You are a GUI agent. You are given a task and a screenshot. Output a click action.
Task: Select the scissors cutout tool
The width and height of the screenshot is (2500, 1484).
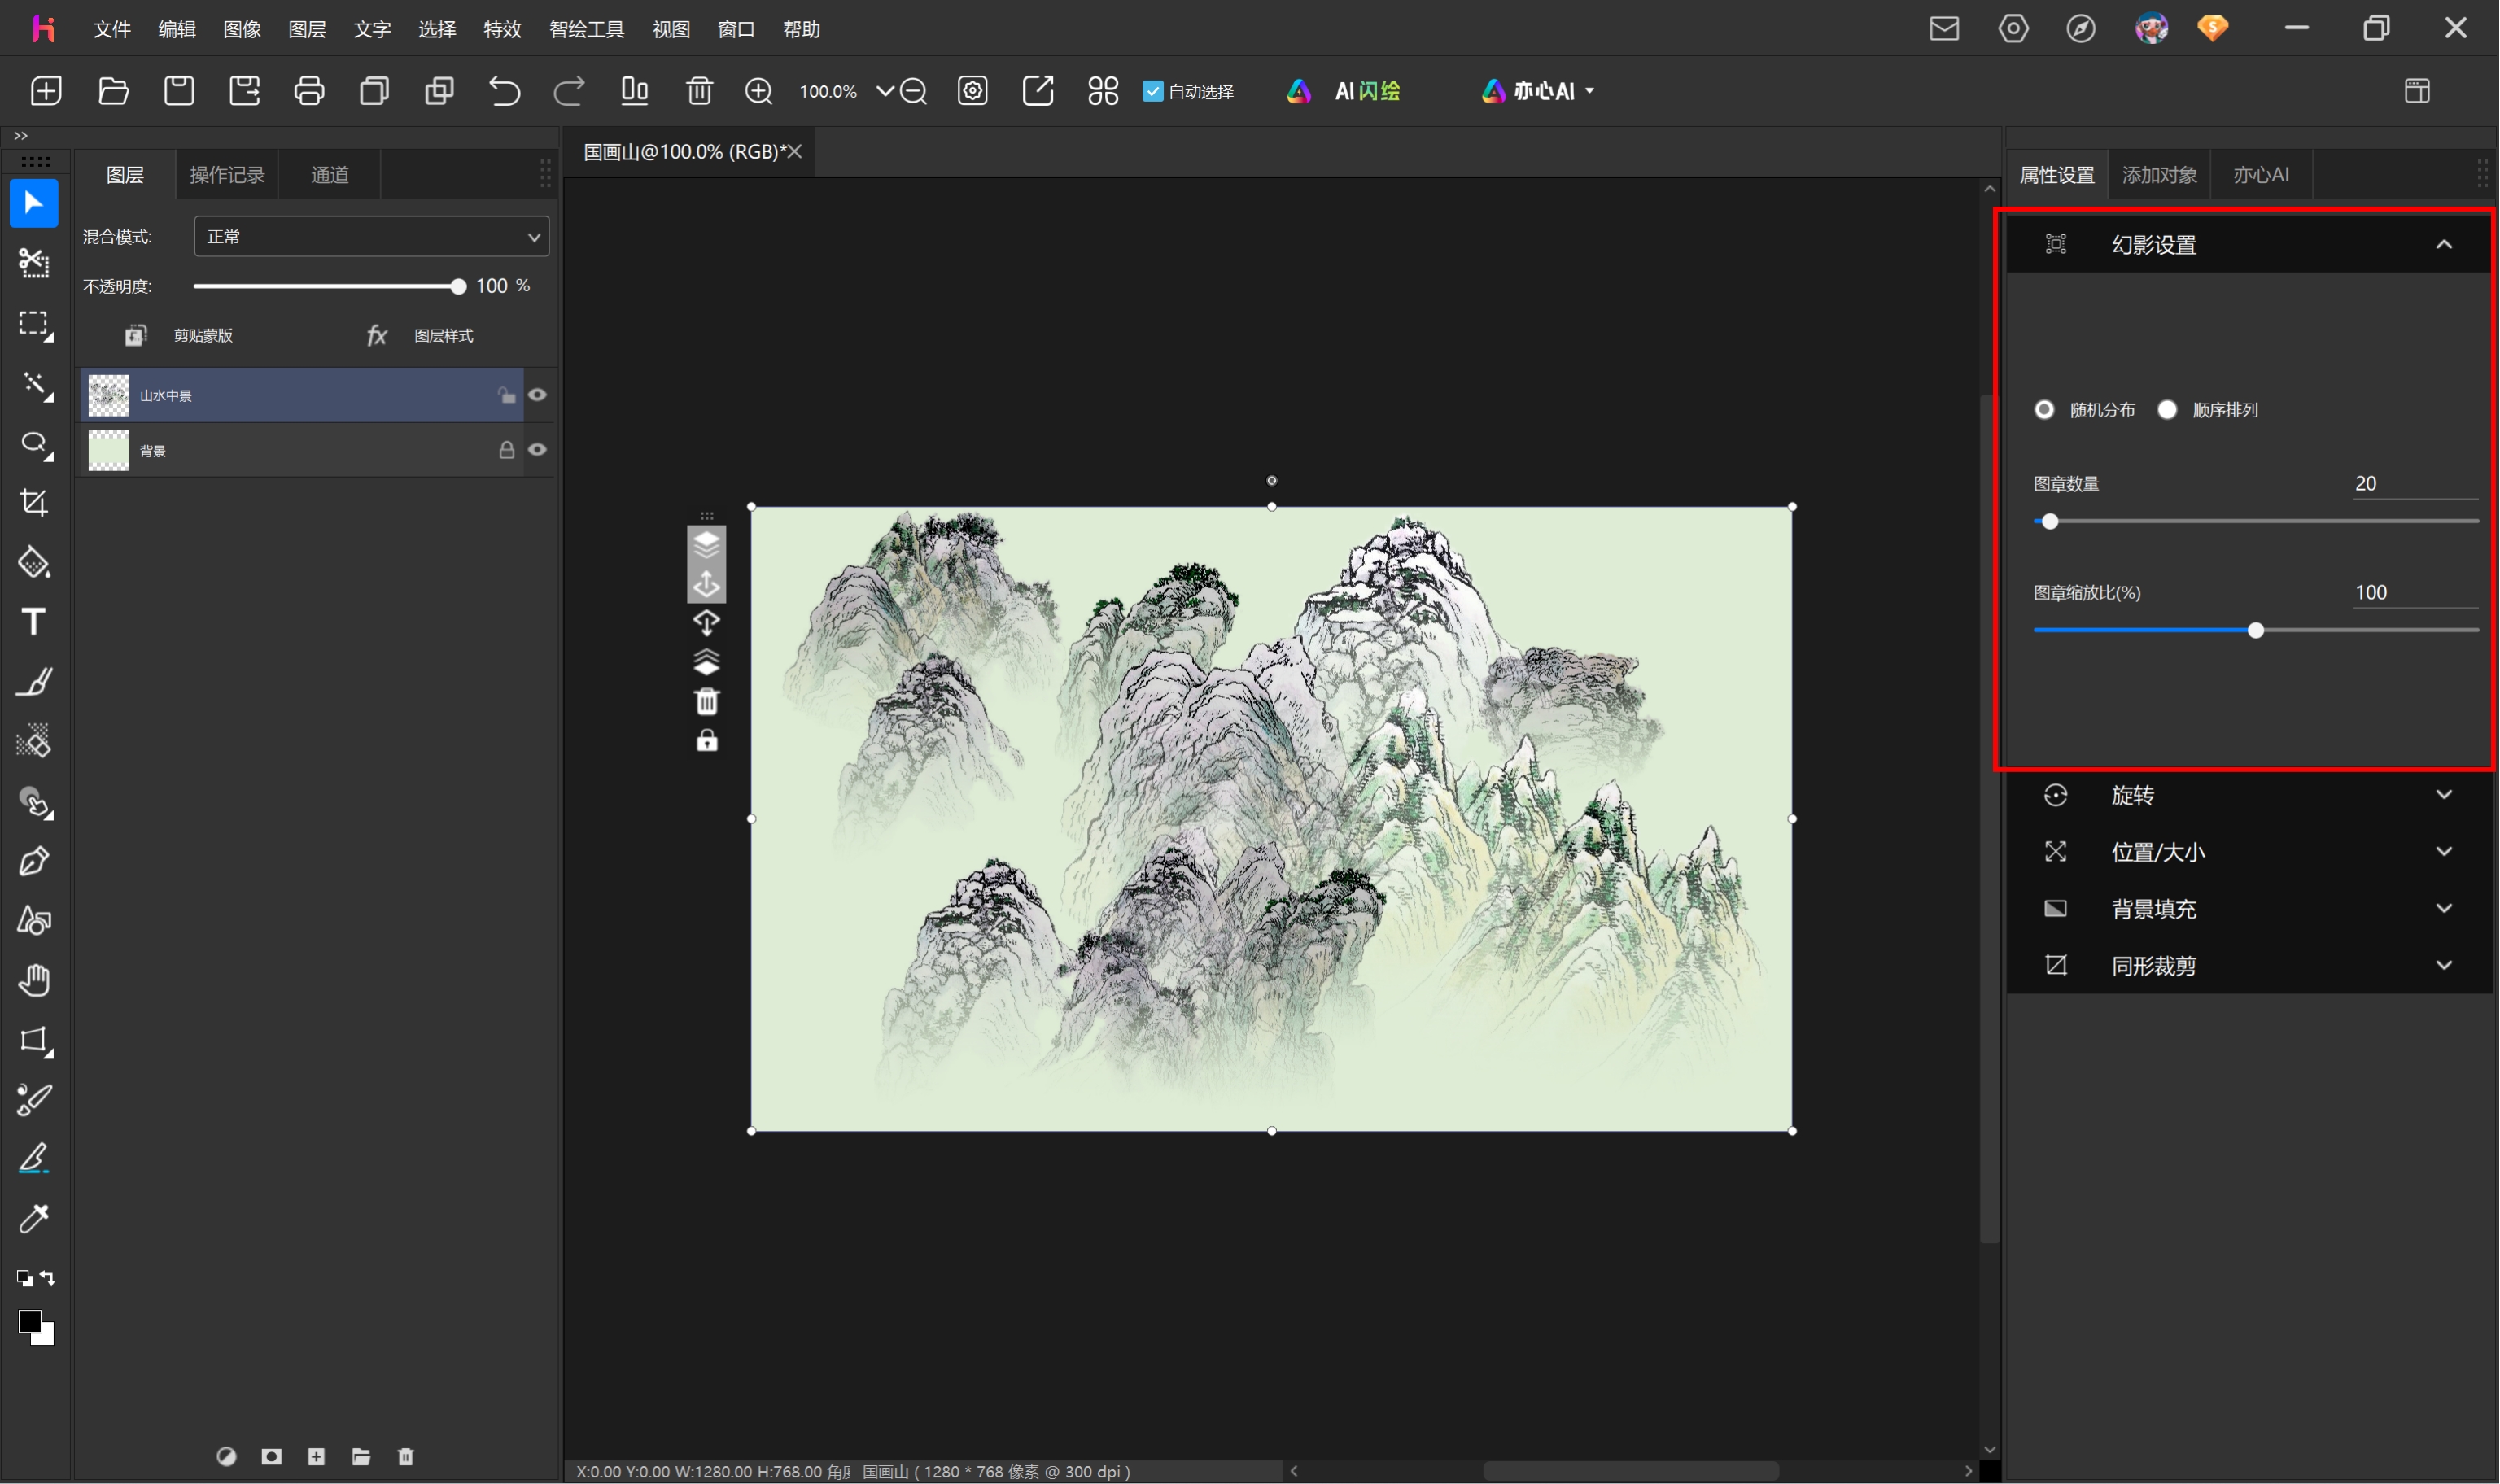click(34, 263)
